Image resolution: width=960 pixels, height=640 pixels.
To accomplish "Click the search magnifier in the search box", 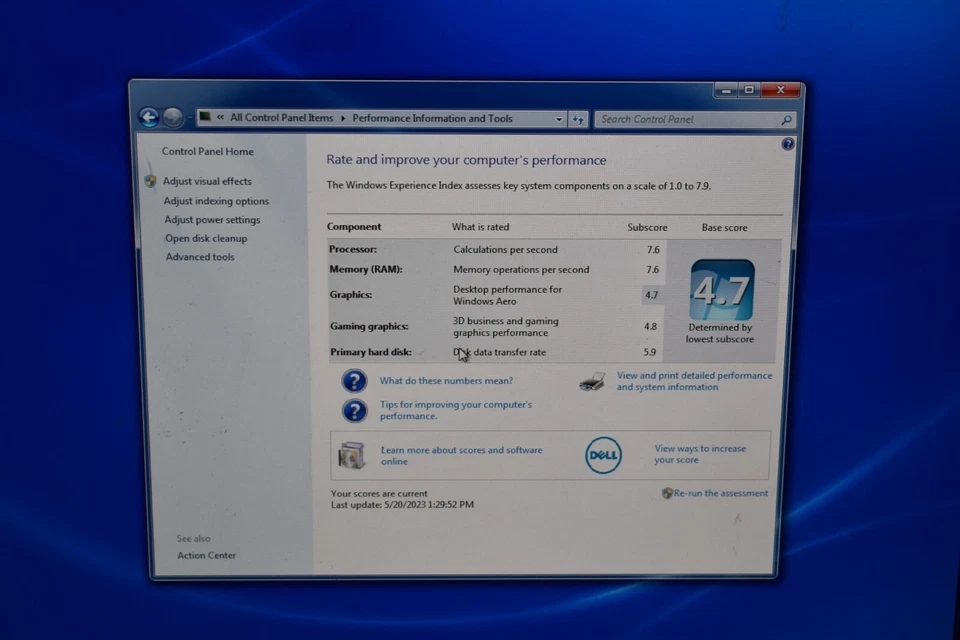I will [788, 119].
